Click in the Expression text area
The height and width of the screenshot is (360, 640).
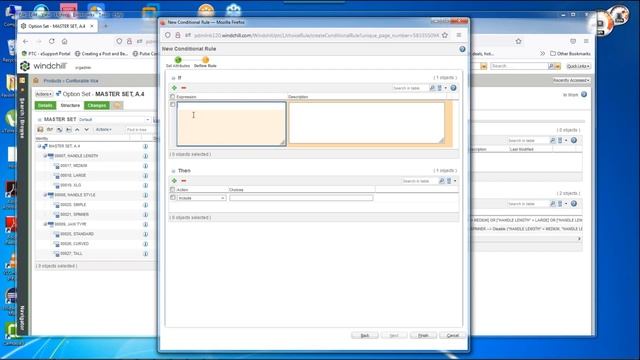[231, 124]
